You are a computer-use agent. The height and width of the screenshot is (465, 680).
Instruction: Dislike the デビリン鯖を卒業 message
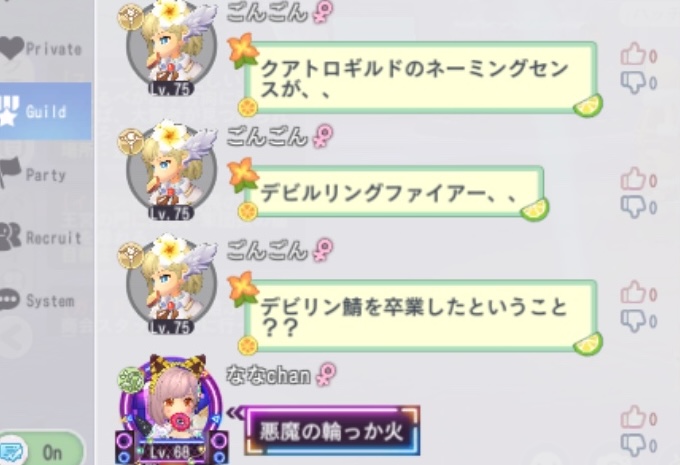point(633,321)
